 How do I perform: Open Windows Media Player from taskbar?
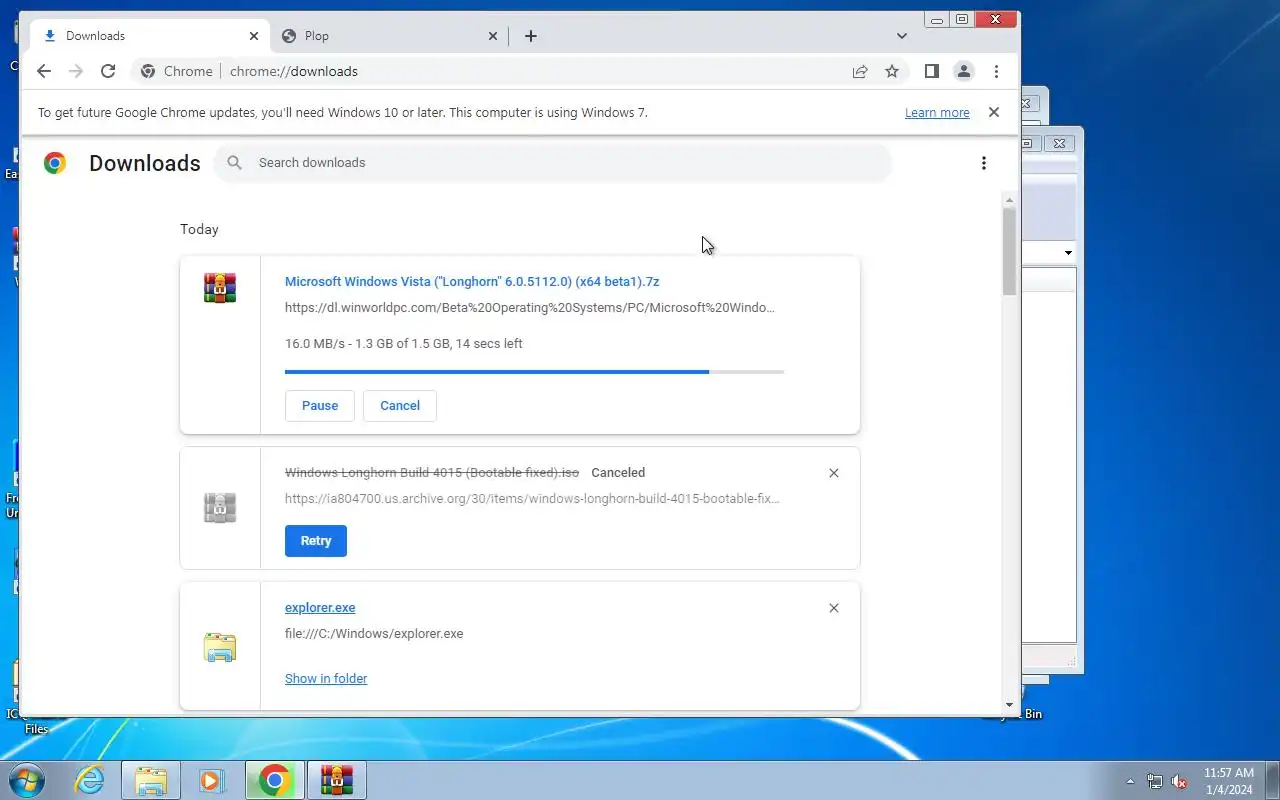(212, 780)
